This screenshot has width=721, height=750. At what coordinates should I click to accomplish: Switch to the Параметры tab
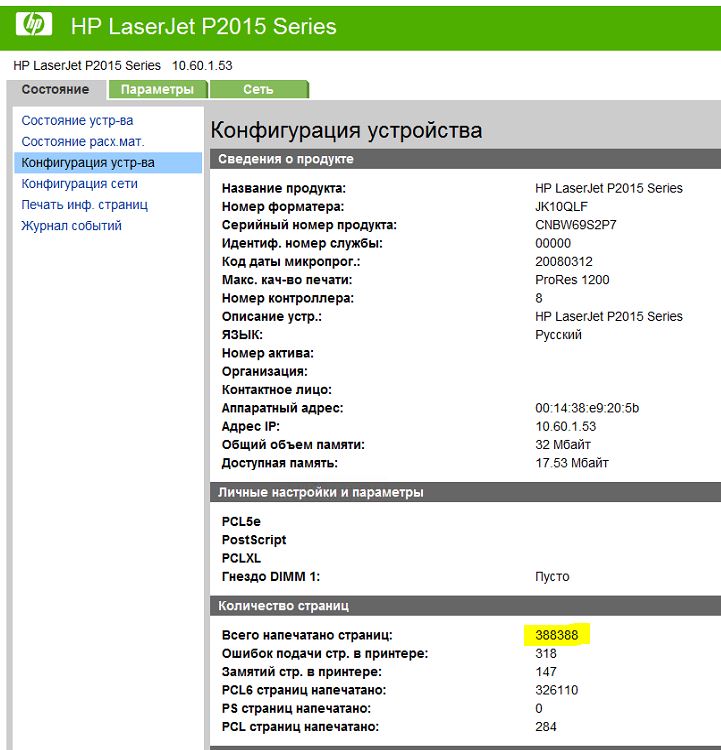pos(157,89)
